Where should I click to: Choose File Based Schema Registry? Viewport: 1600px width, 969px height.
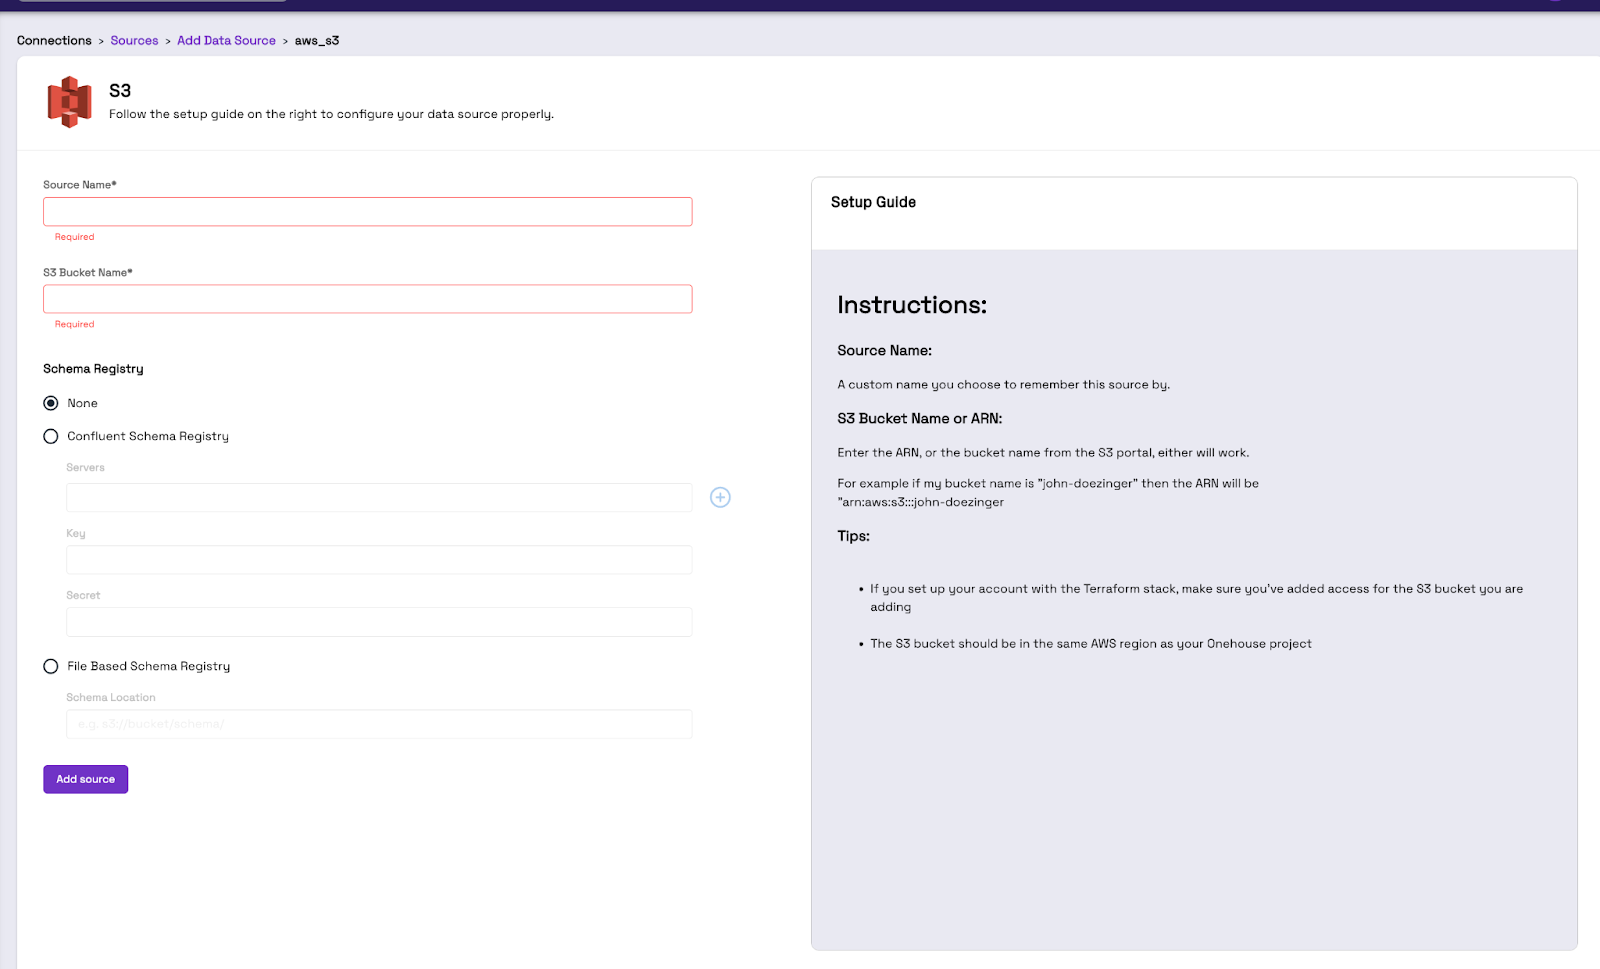coord(51,666)
